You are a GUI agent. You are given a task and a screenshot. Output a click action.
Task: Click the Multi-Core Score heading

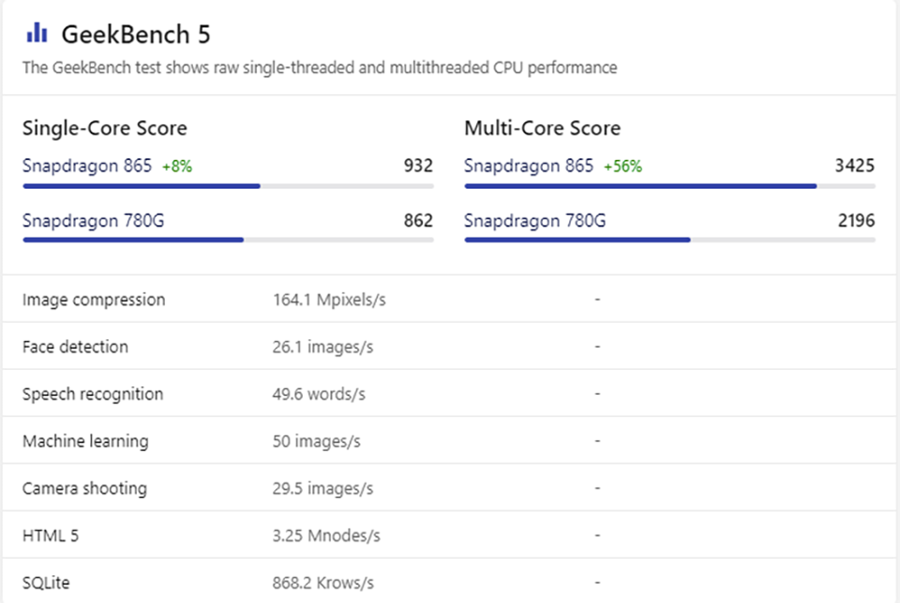click(x=542, y=128)
